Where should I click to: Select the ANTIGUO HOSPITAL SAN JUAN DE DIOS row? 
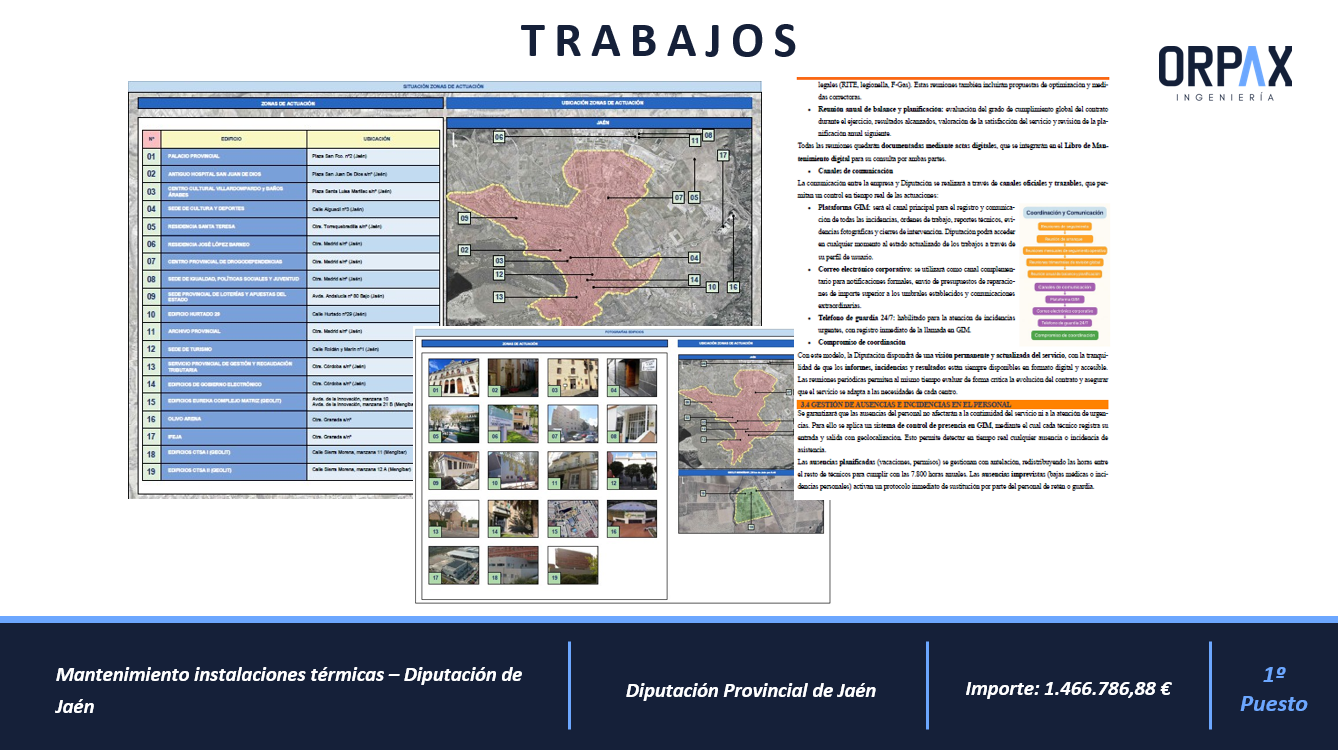(x=290, y=174)
